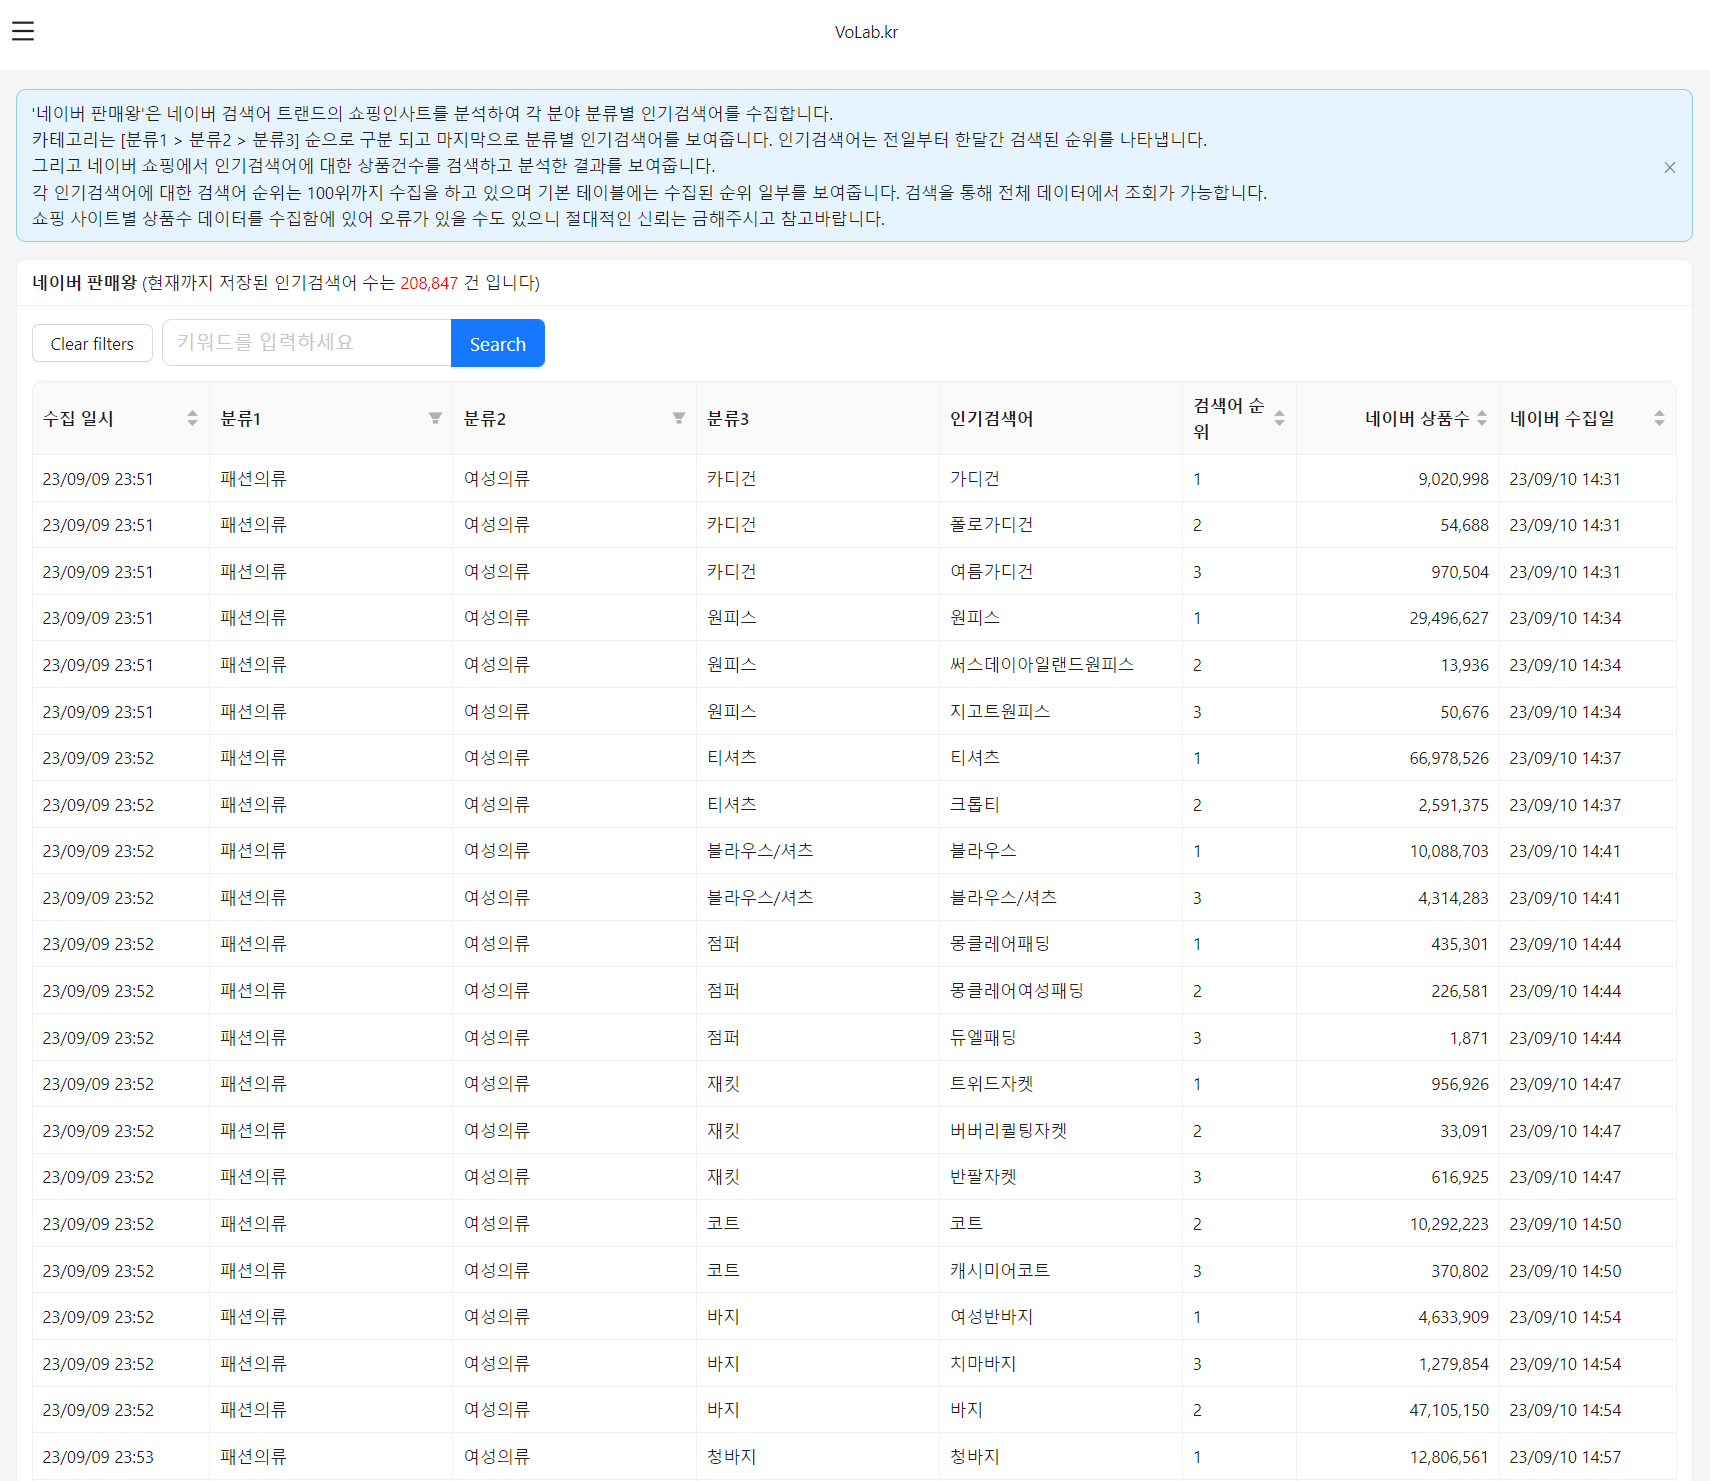Screen dimensions: 1710x1481
Task: Click product count 2,591,375
Action: click(1453, 805)
